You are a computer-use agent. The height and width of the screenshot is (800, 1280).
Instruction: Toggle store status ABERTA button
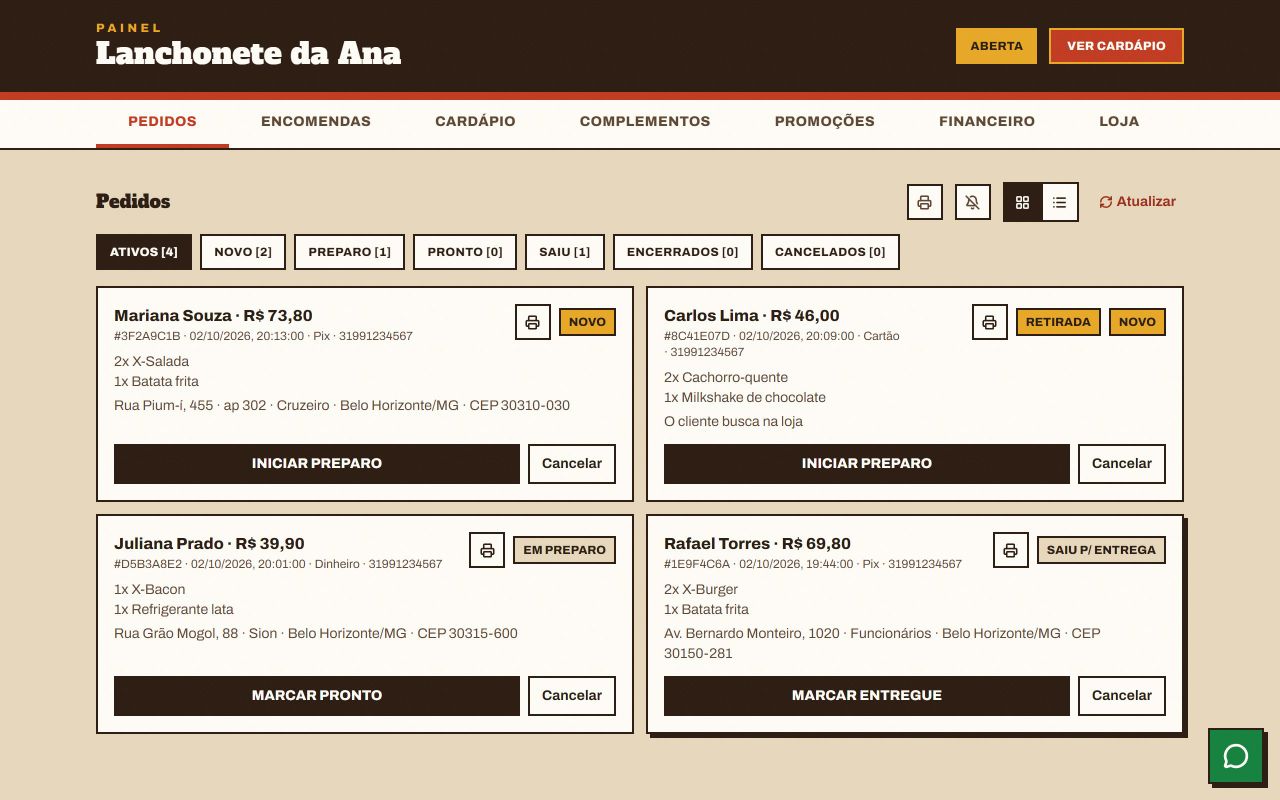(996, 46)
